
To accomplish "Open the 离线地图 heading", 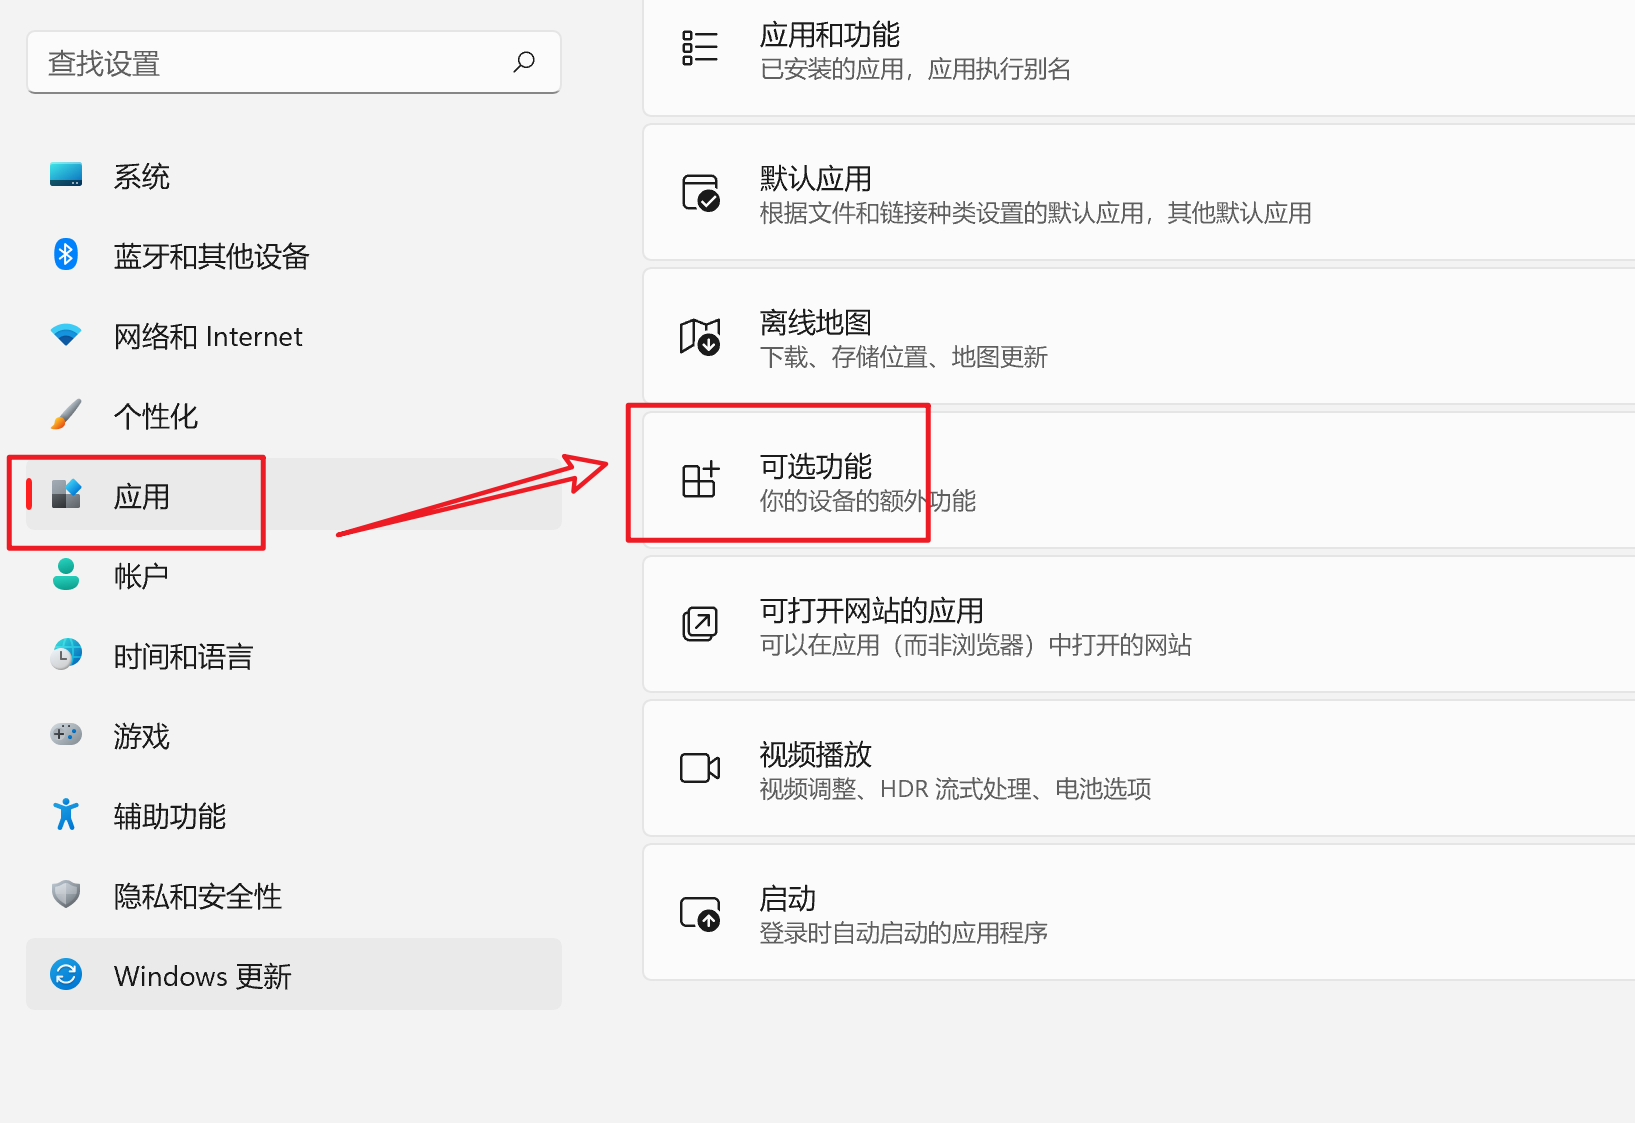I will [x=816, y=323].
